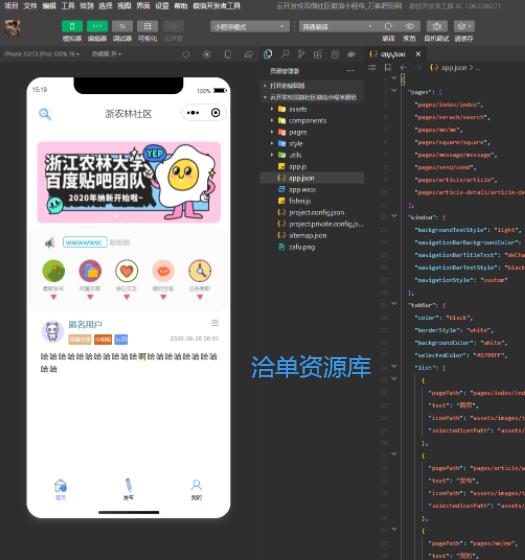Open the hot reload dropdown

tap(106, 54)
